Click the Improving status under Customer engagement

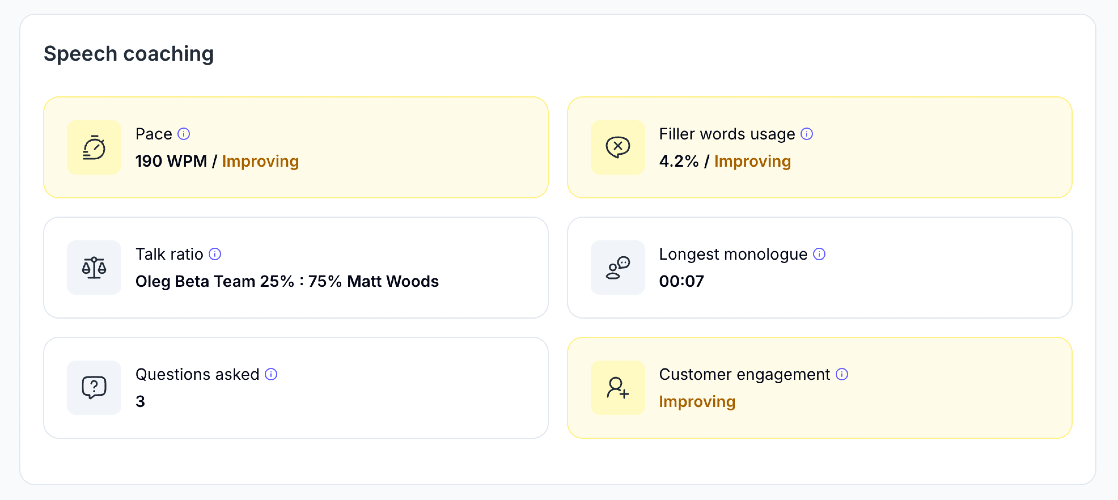697,402
